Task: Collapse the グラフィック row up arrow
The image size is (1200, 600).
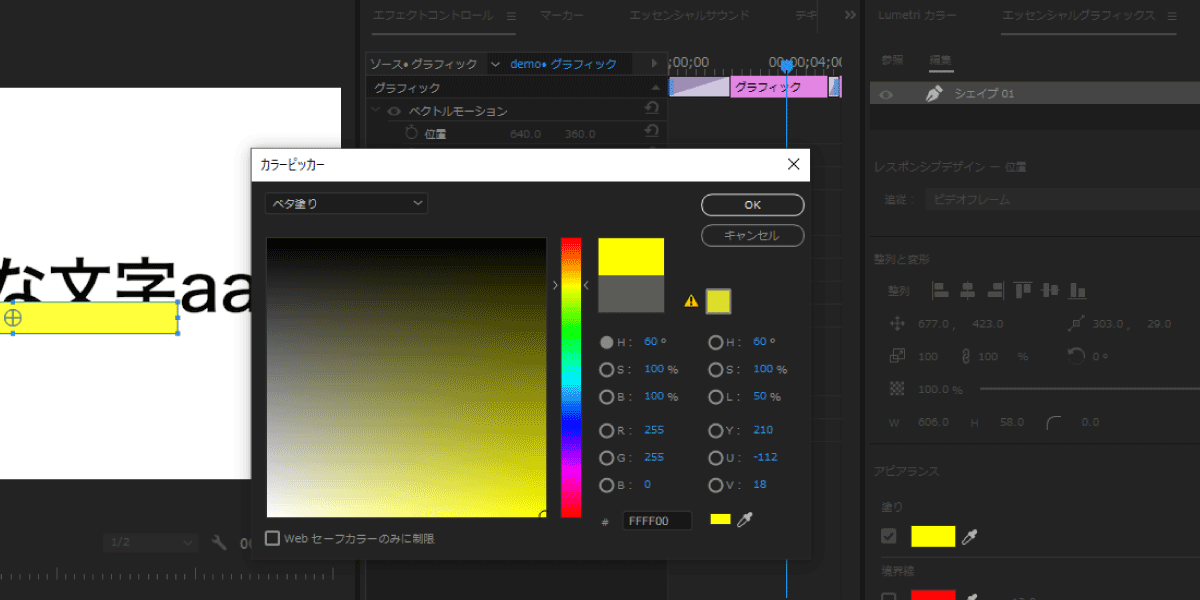Action: pos(655,88)
